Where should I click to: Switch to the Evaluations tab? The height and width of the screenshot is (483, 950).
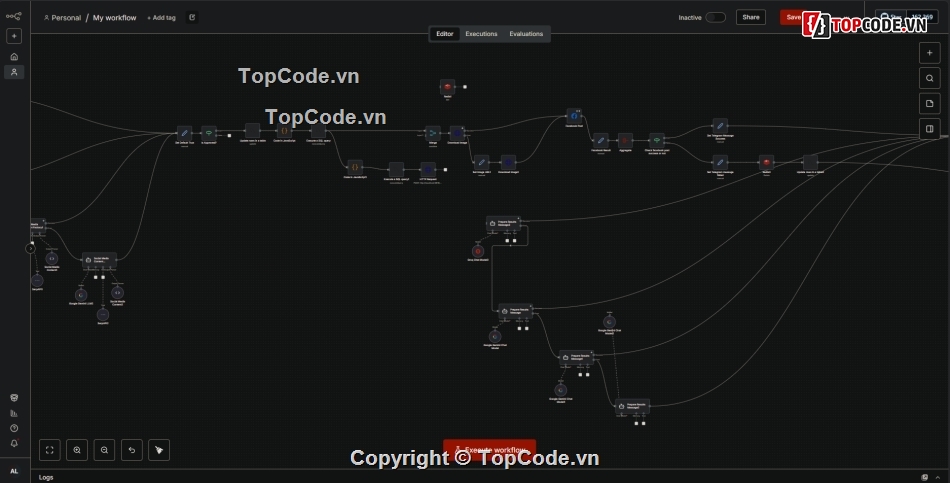pos(526,34)
